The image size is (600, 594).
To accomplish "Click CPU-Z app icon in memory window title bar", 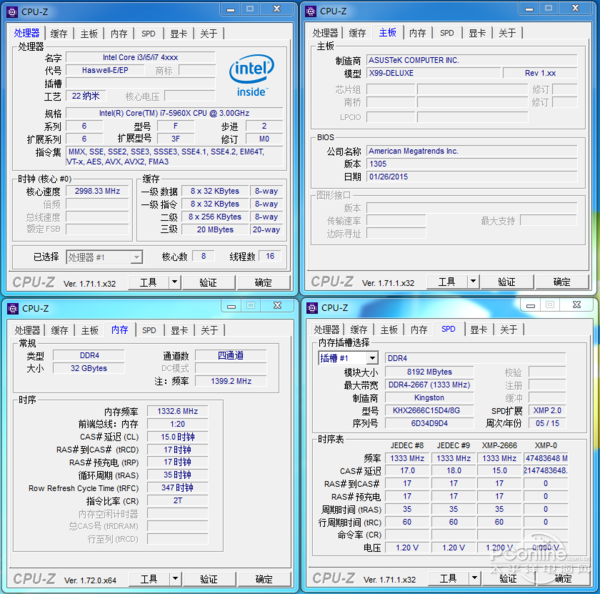I will [13, 308].
